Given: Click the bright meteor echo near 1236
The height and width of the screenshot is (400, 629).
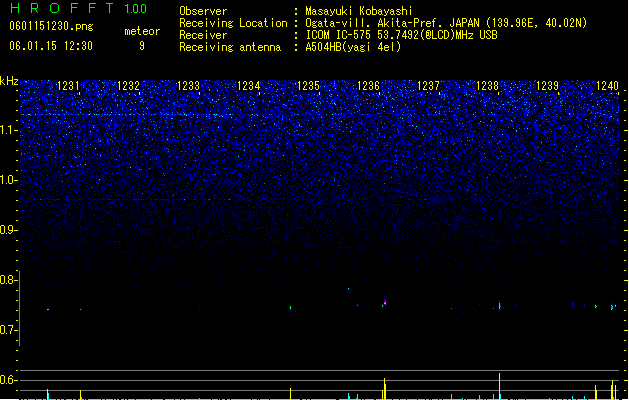Looking at the screenshot, I should pos(384,302).
